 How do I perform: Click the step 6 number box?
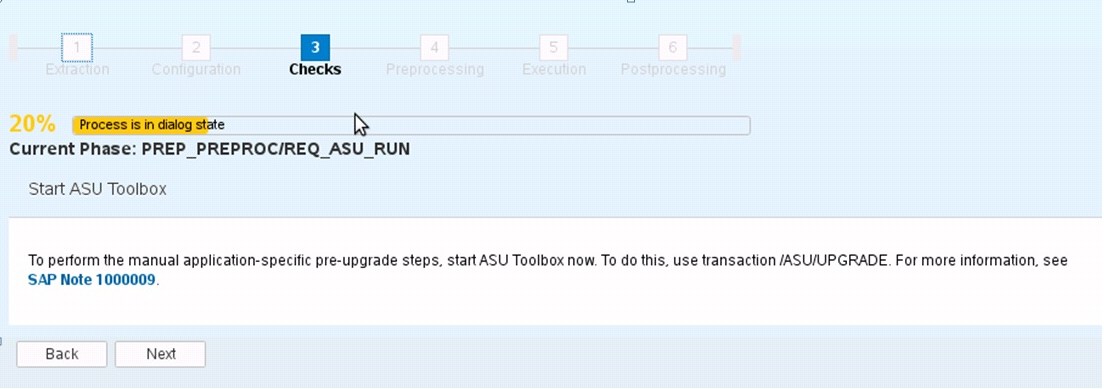(672, 47)
